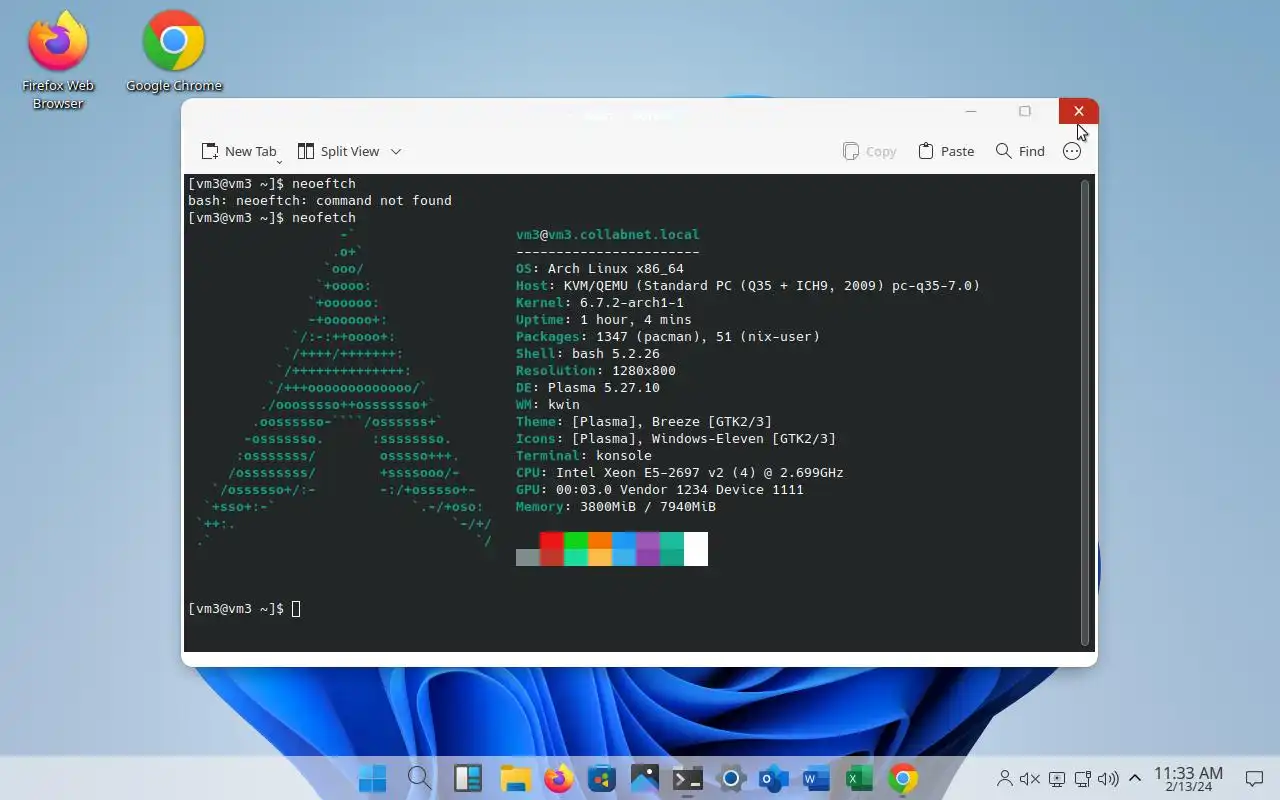
Task: Click the 'Terminal: konsole' line
Action: pyautogui.click(x=584, y=456)
